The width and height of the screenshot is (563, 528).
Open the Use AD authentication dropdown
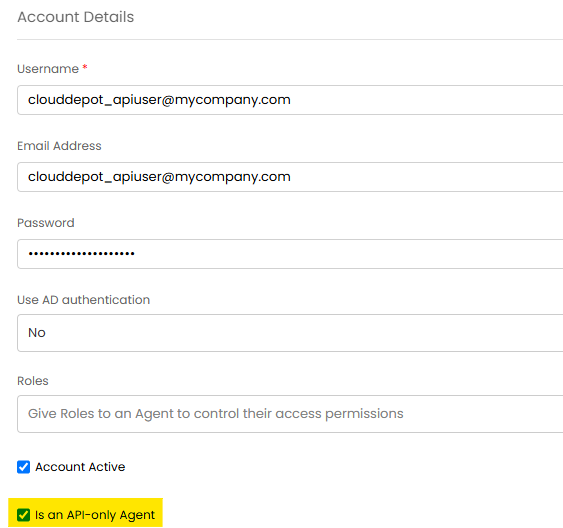(x=290, y=333)
